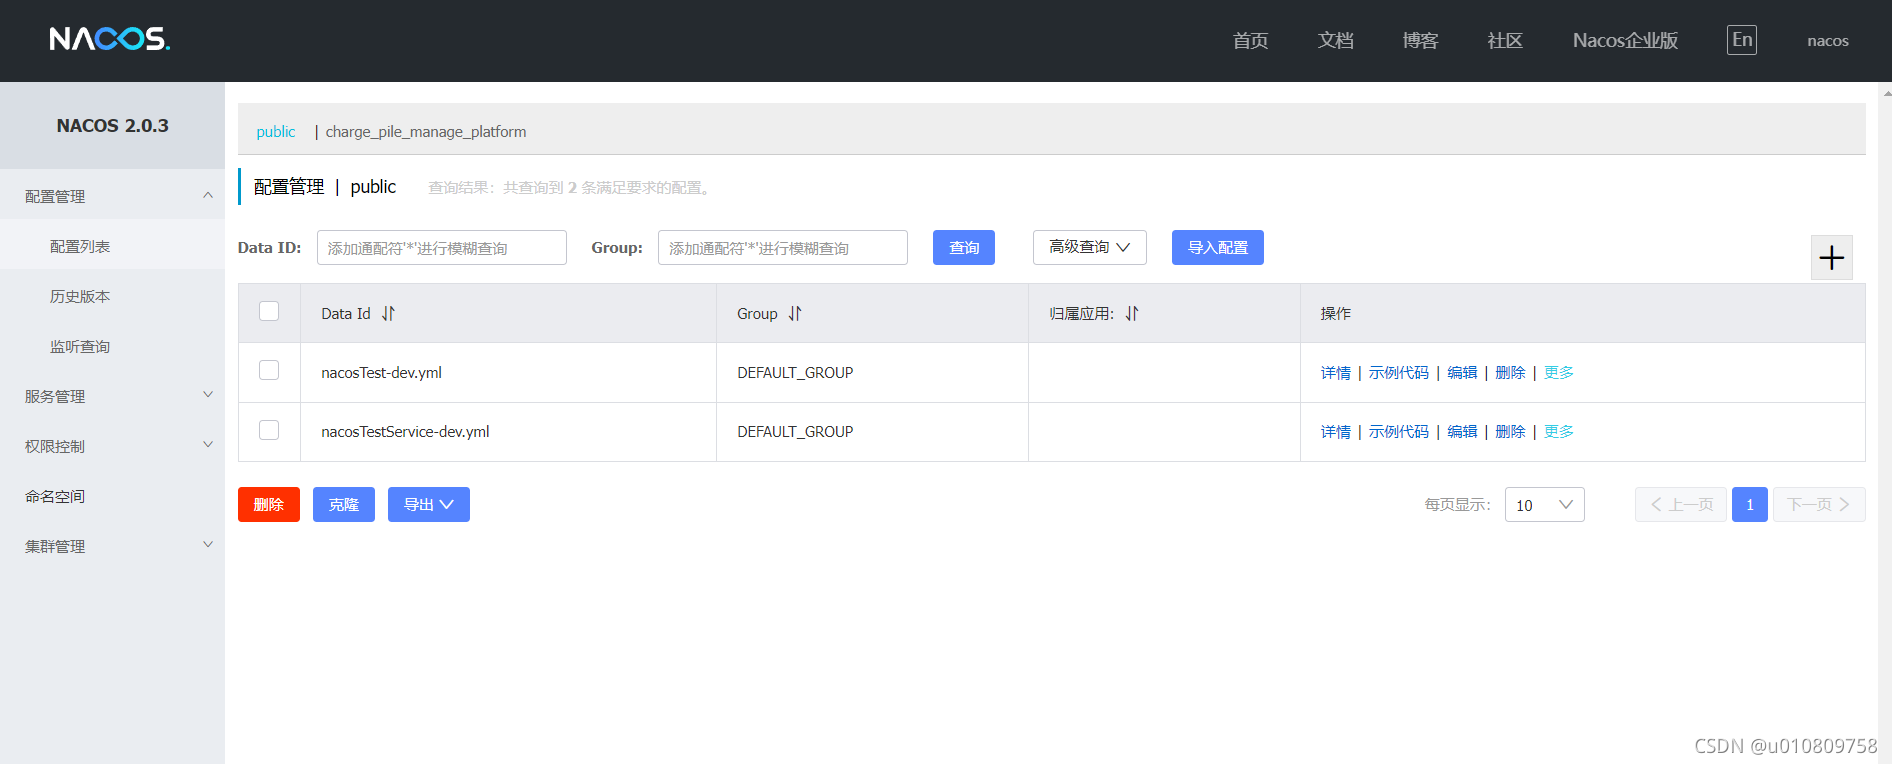Focus the Group search field
The image size is (1892, 764).
click(x=783, y=247)
